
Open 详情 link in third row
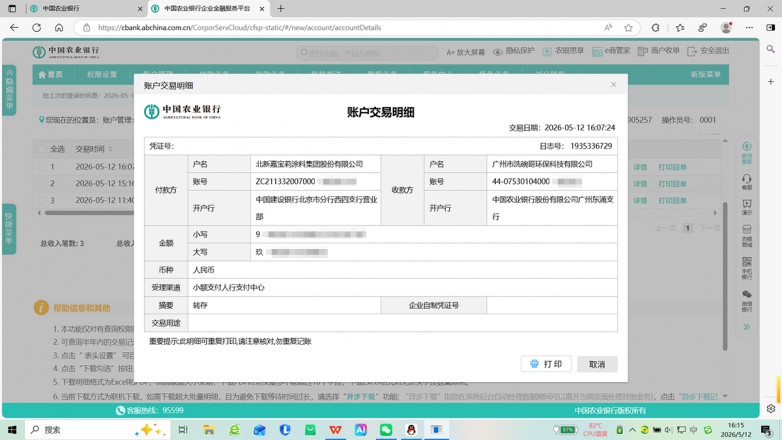click(x=640, y=201)
